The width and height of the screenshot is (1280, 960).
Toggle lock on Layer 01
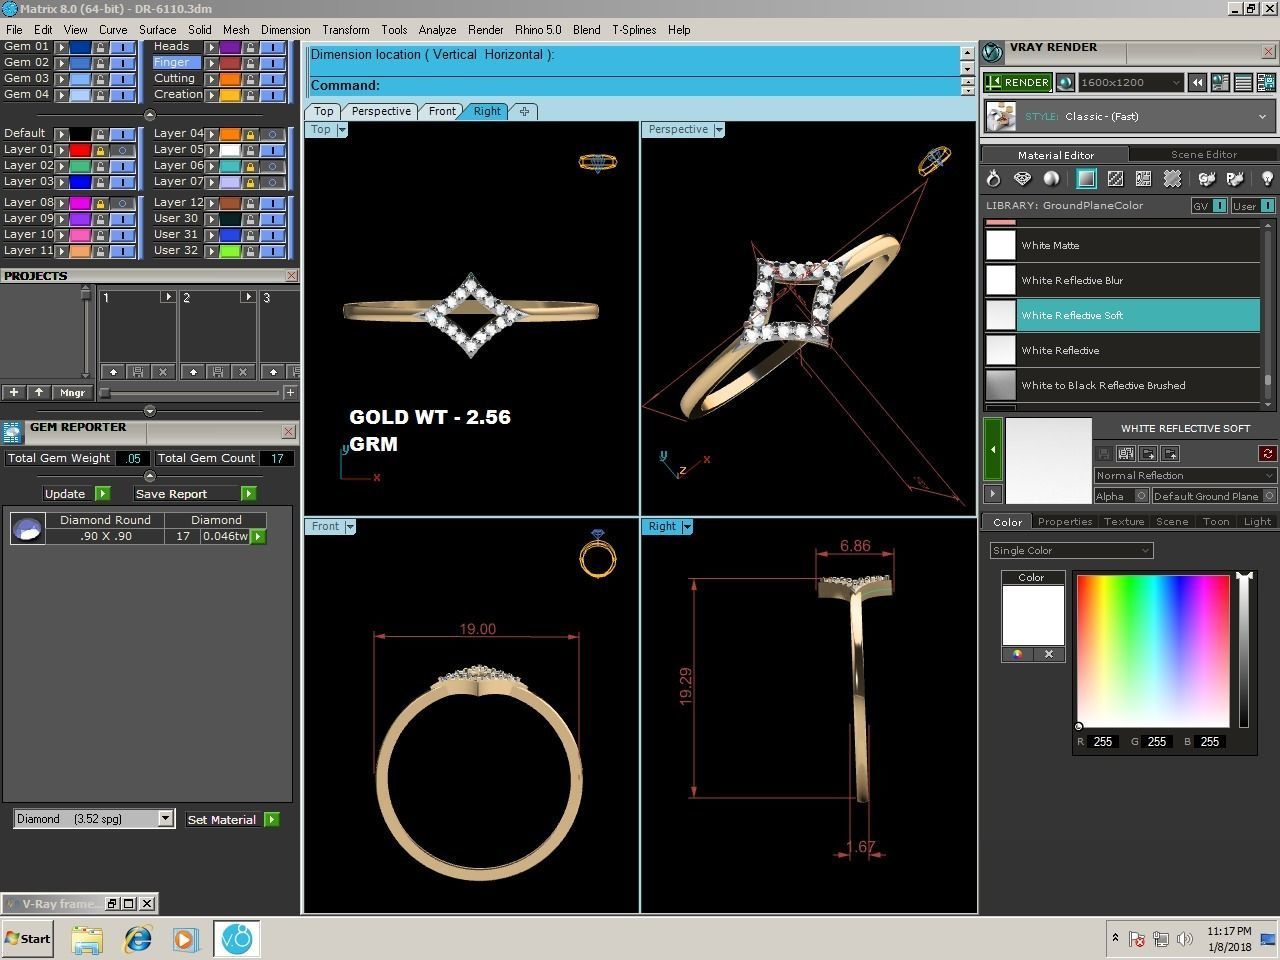click(x=100, y=150)
